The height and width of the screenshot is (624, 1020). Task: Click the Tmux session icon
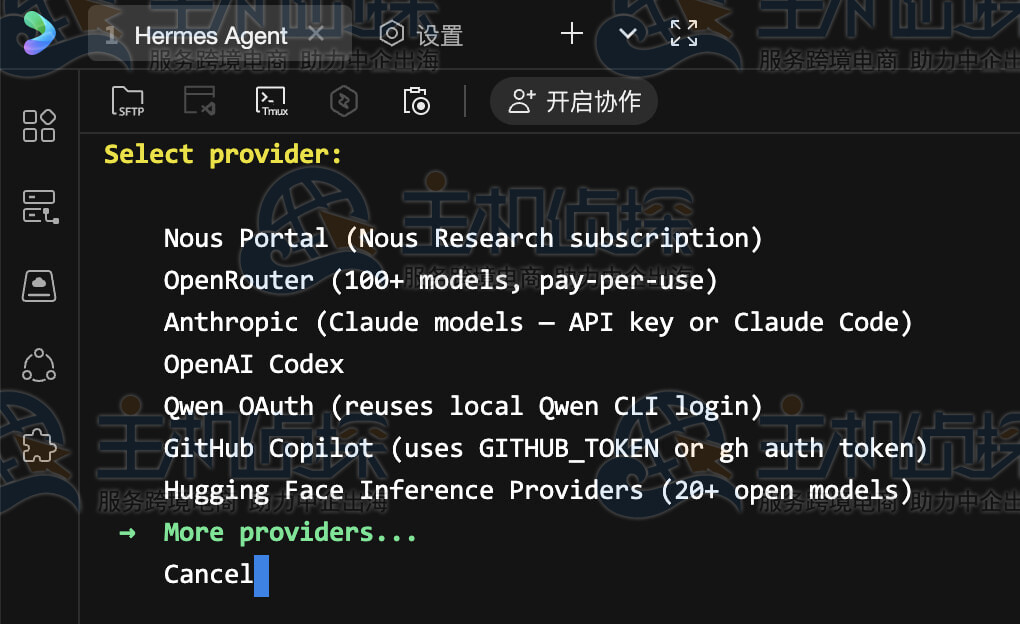tap(272, 101)
